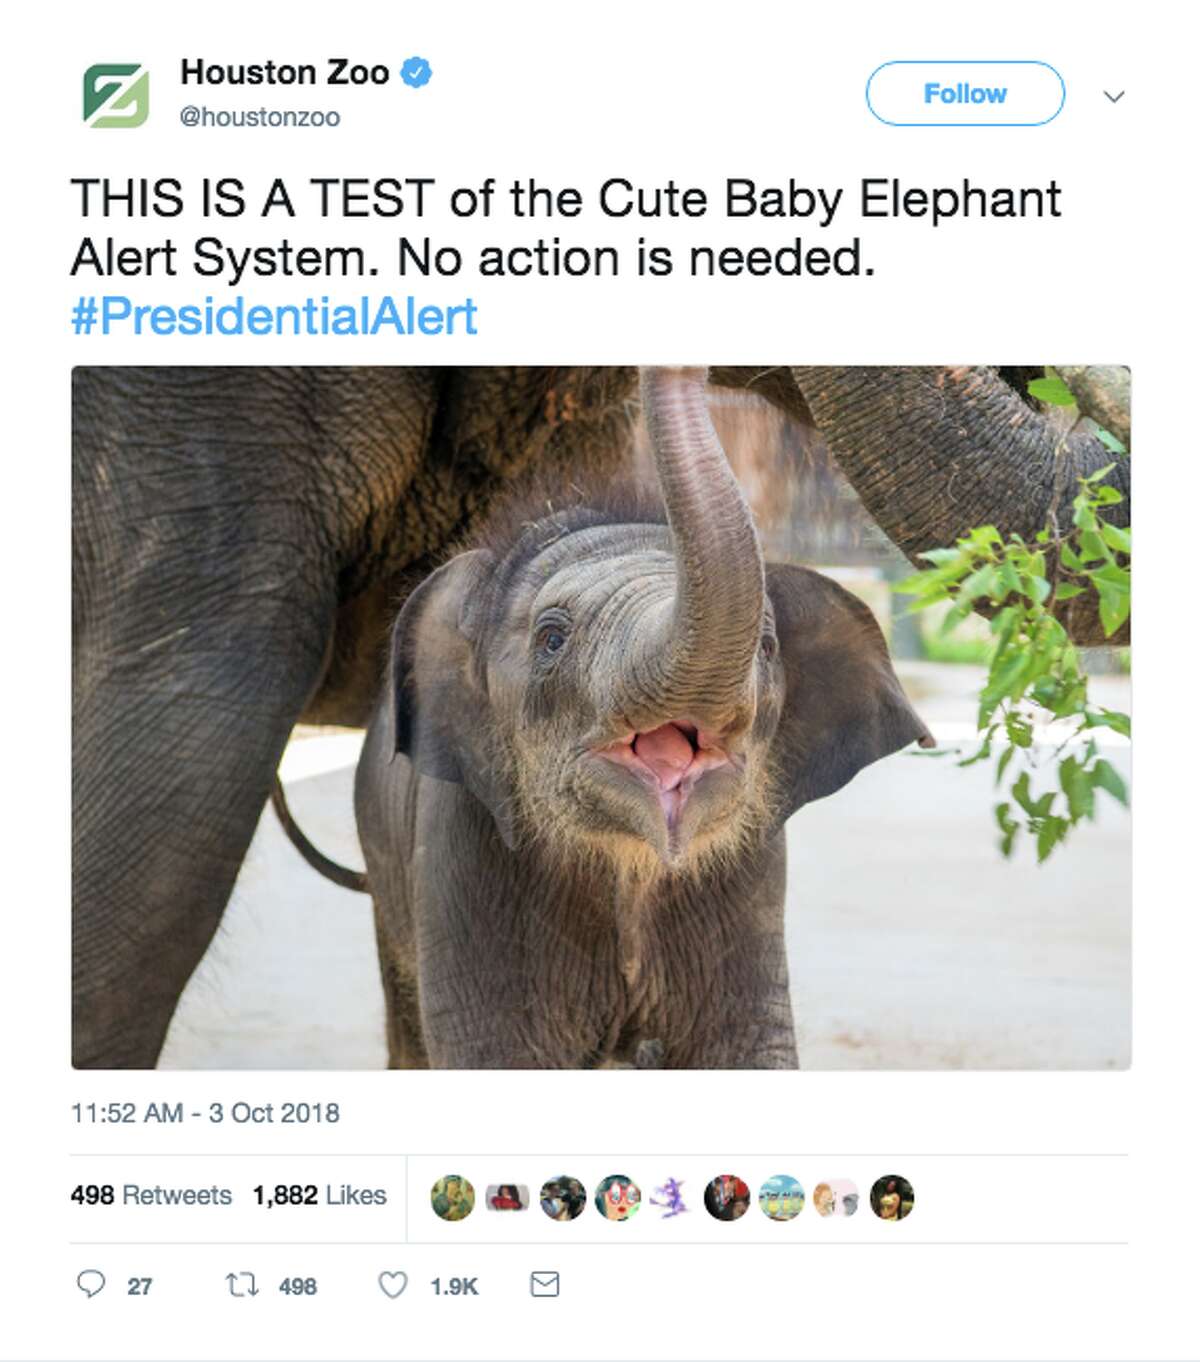Click the Follow button
The image size is (1200, 1362).
965,93
